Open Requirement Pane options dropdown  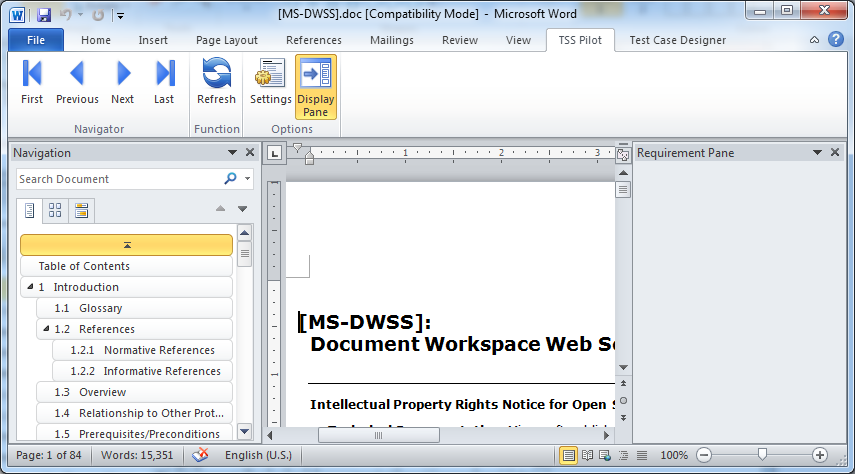click(x=817, y=153)
